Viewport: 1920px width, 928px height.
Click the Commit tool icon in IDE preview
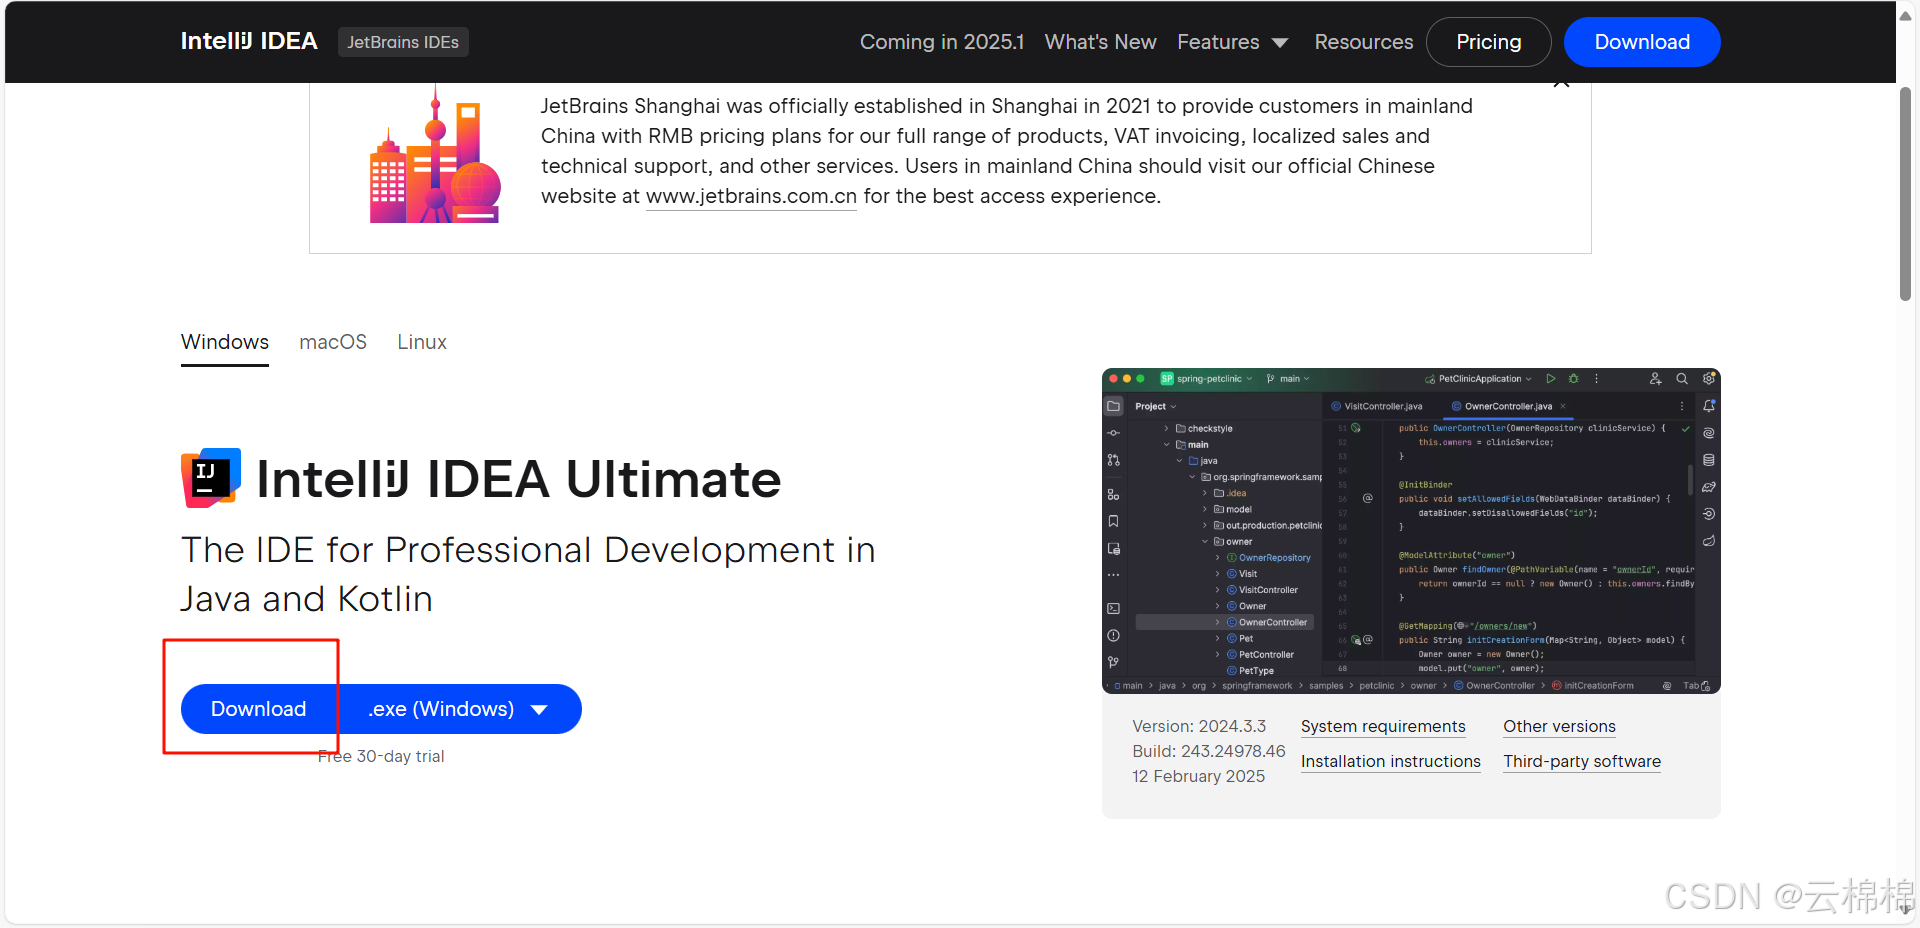point(1113,433)
